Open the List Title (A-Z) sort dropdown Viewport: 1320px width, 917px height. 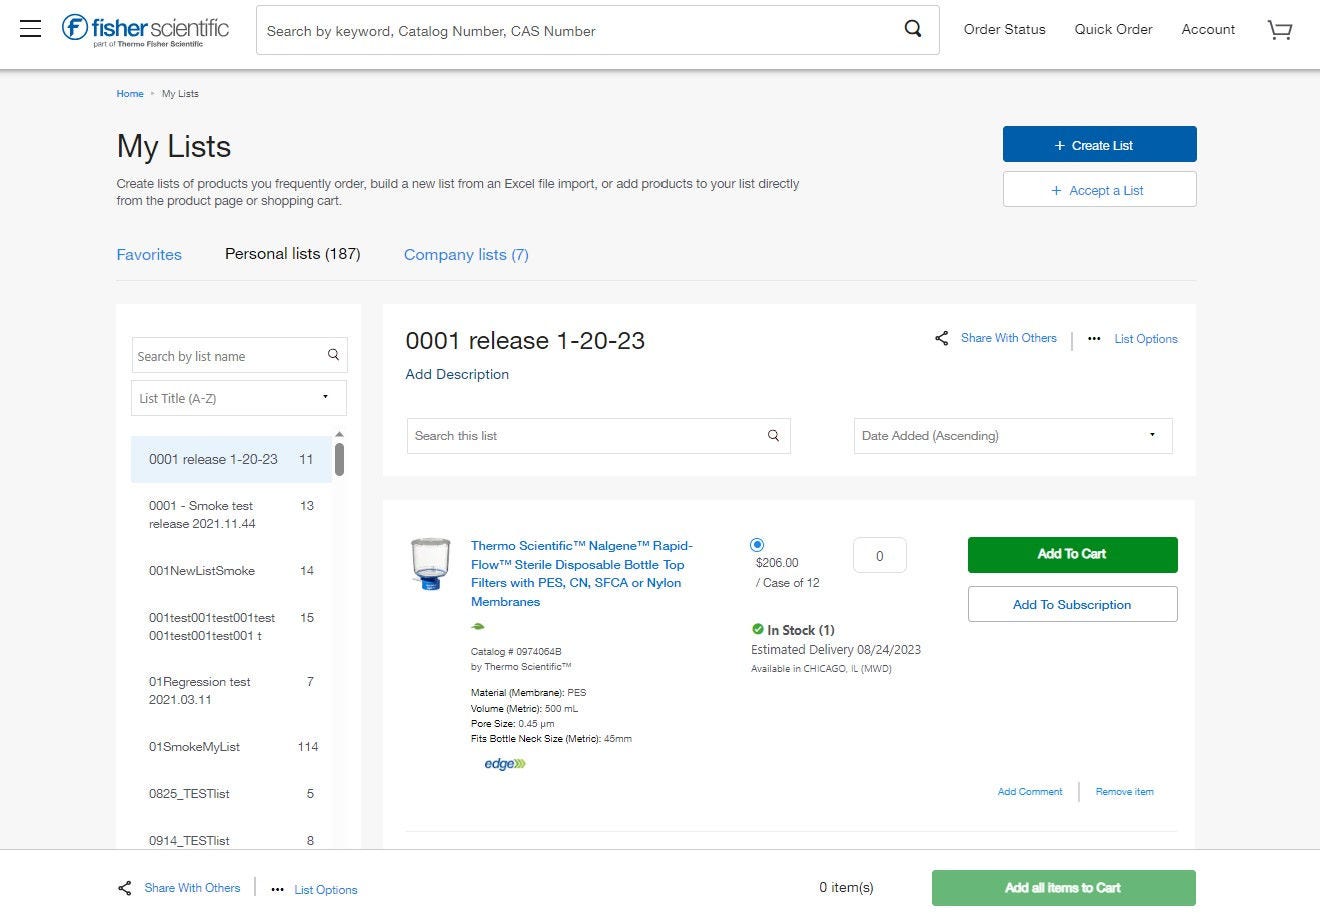pyautogui.click(x=238, y=397)
